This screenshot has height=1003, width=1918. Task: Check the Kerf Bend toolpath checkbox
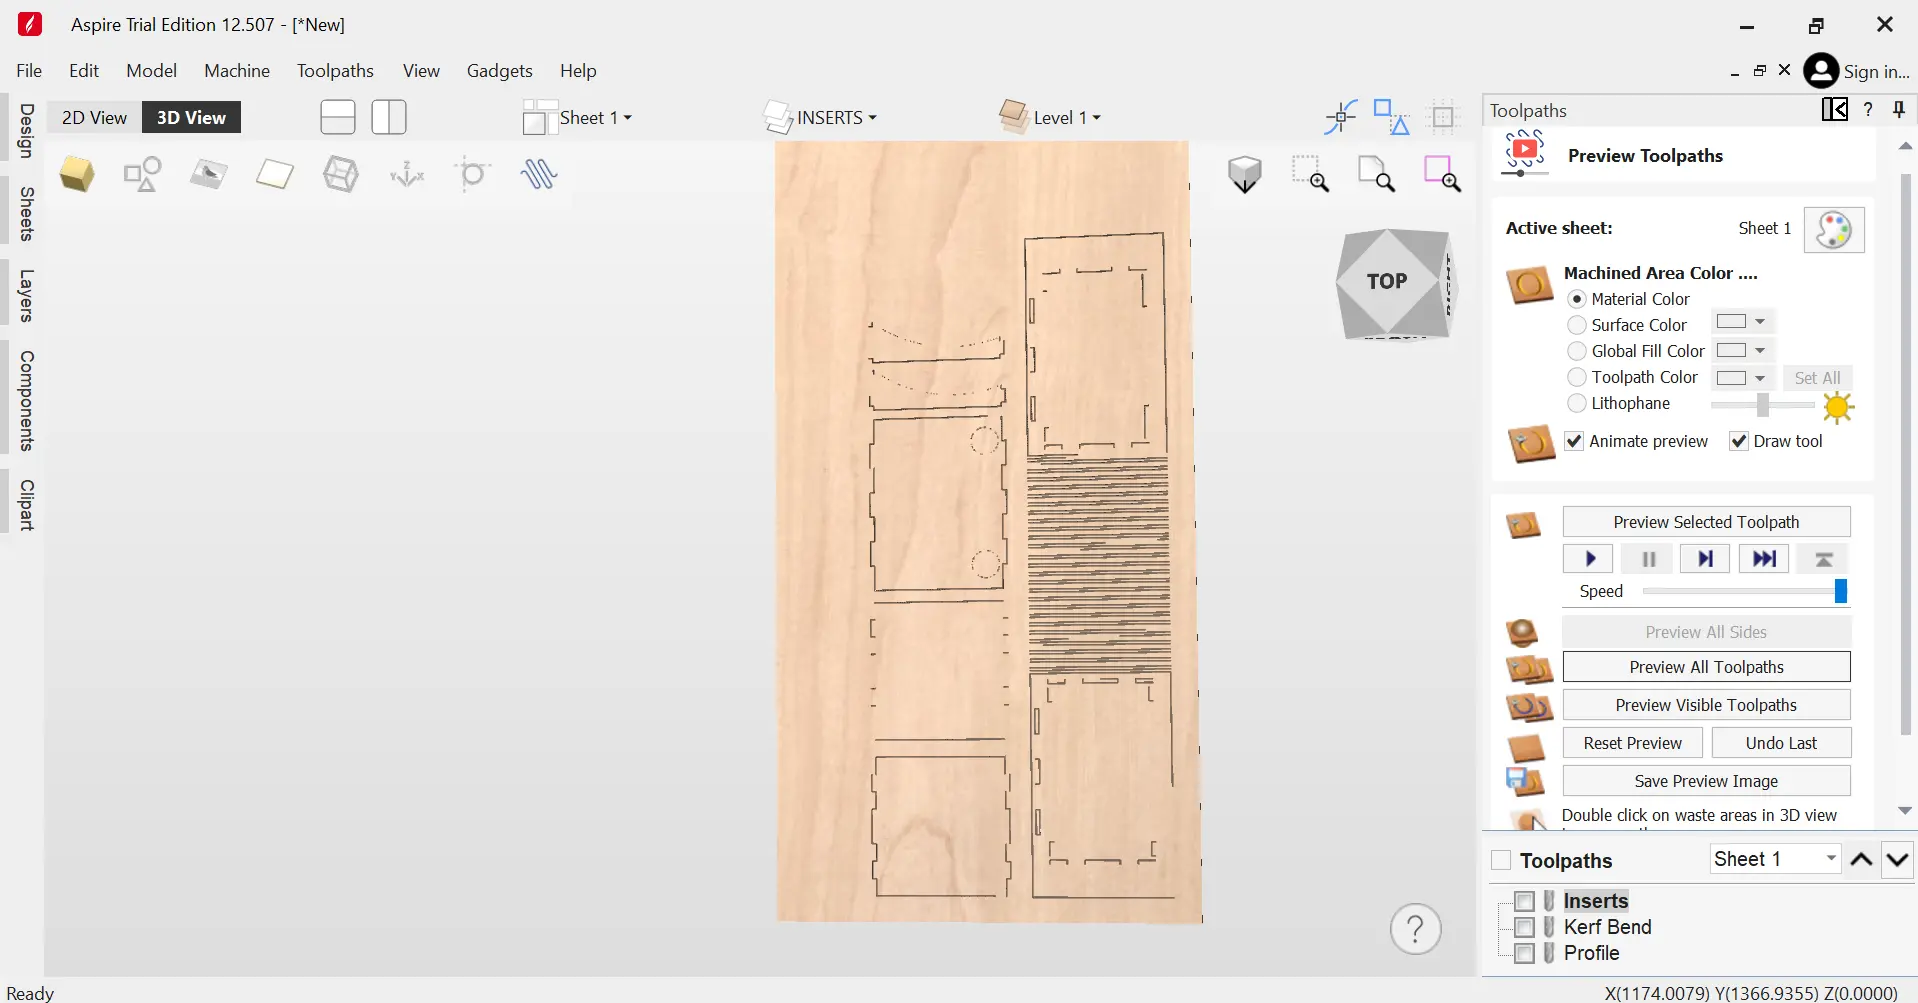[1525, 927]
